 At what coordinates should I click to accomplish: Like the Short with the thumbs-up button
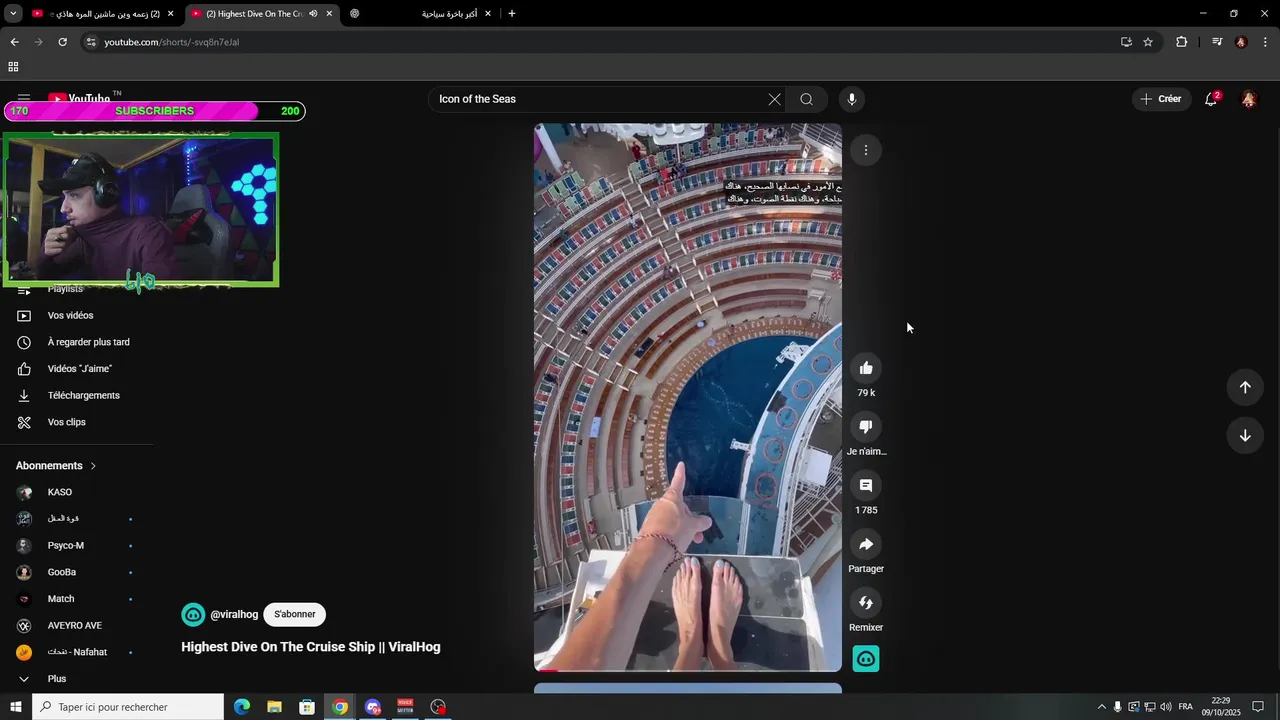(x=866, y=368)
